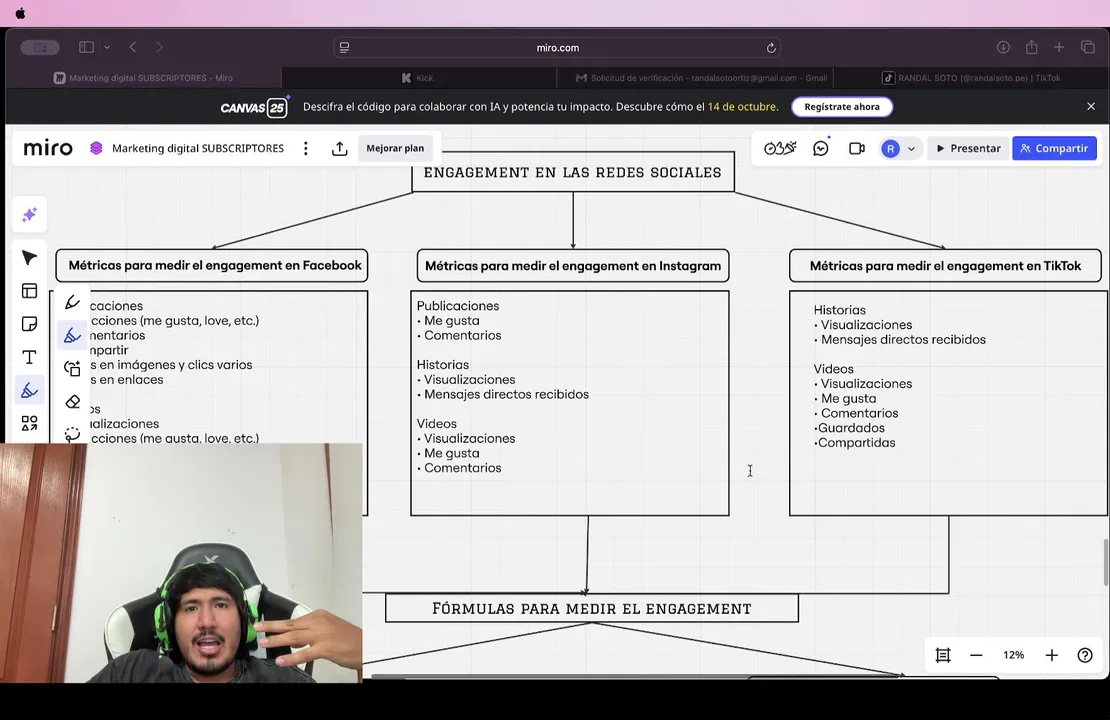Zoom out with minus button
Screen dimensions: 1110x720
(x=976, y=656)
